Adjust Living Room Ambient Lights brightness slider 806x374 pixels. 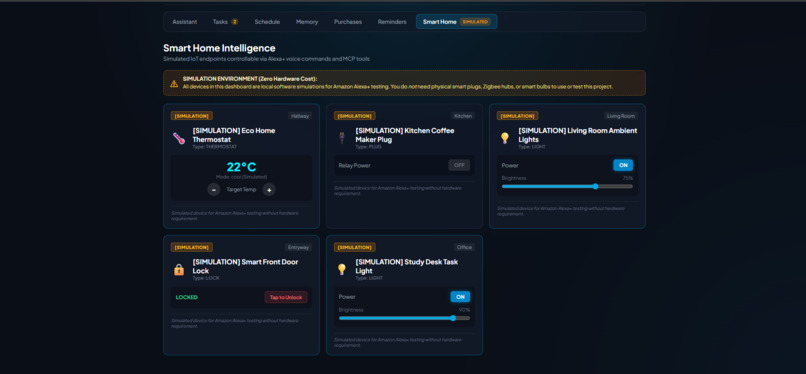click(567, 186)
